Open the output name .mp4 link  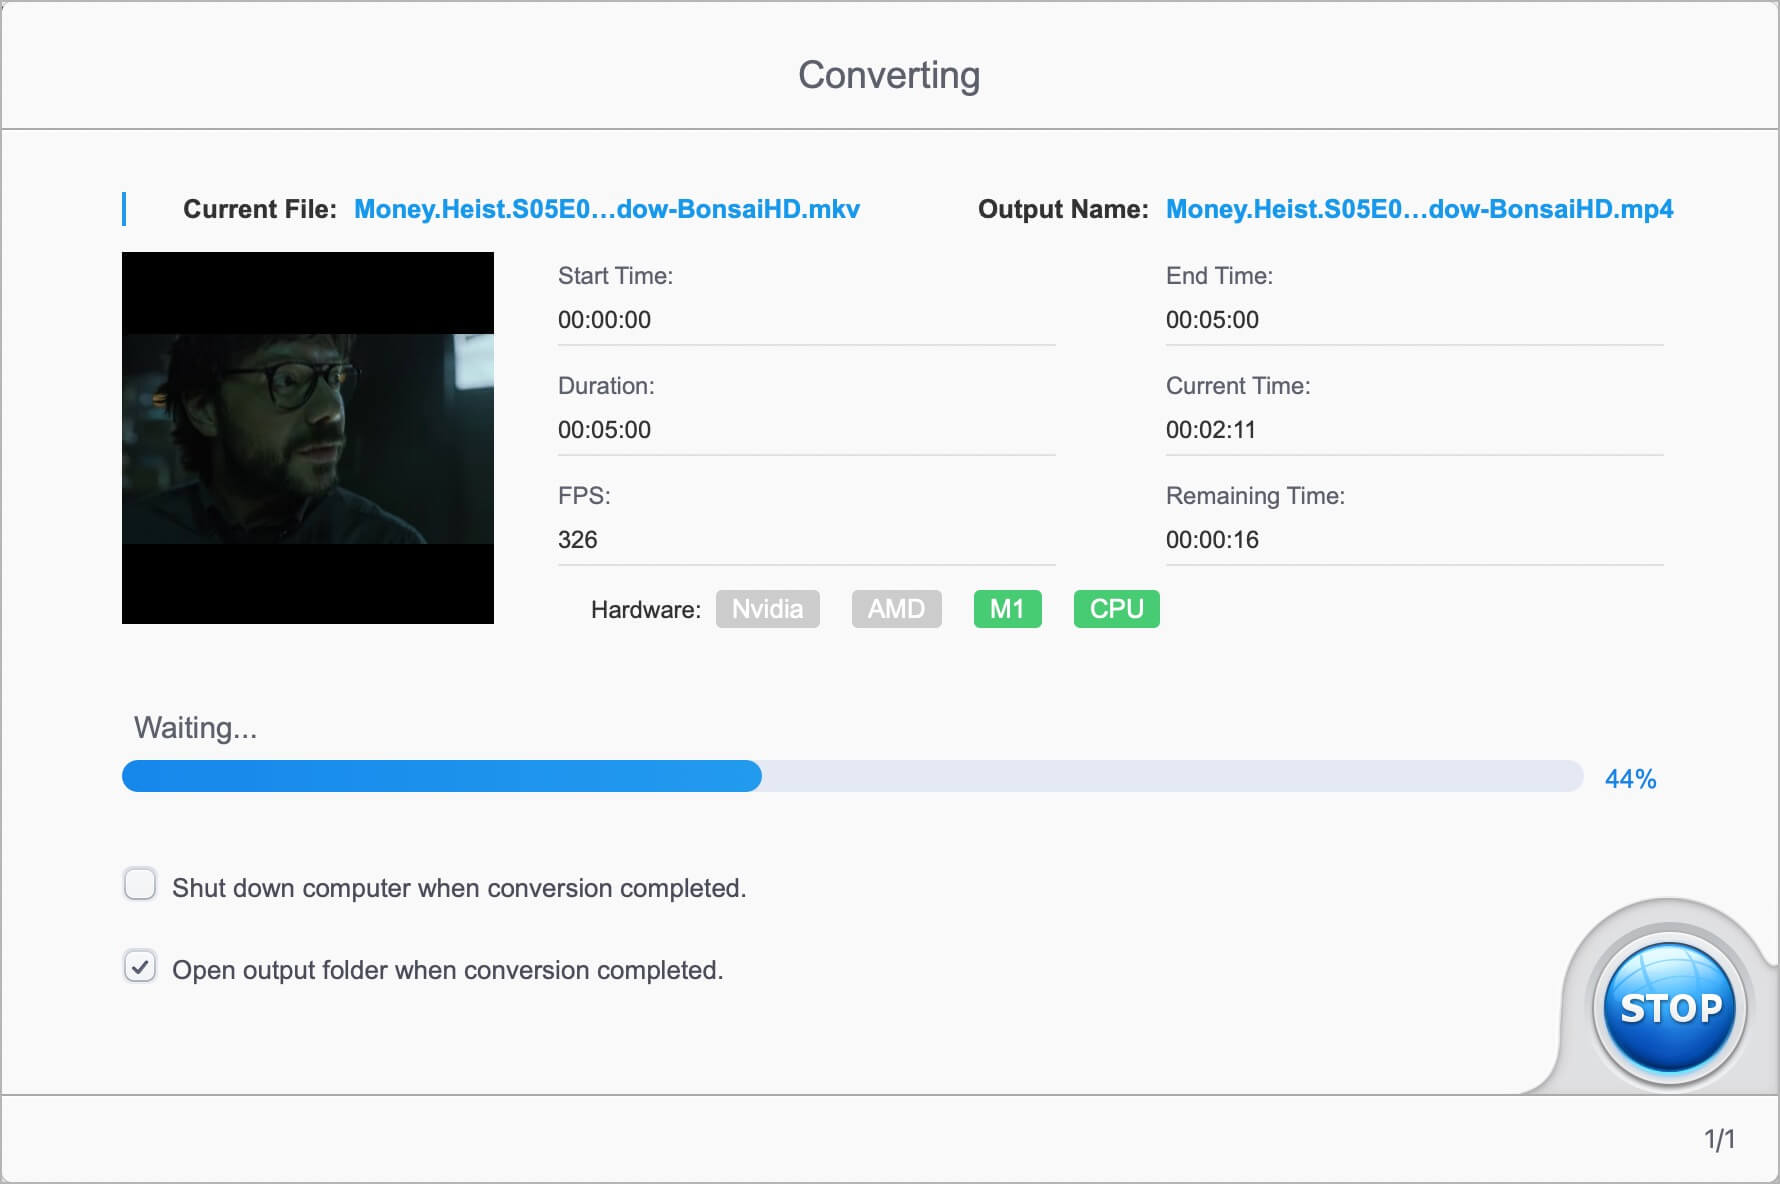(x=1419, y=209)
